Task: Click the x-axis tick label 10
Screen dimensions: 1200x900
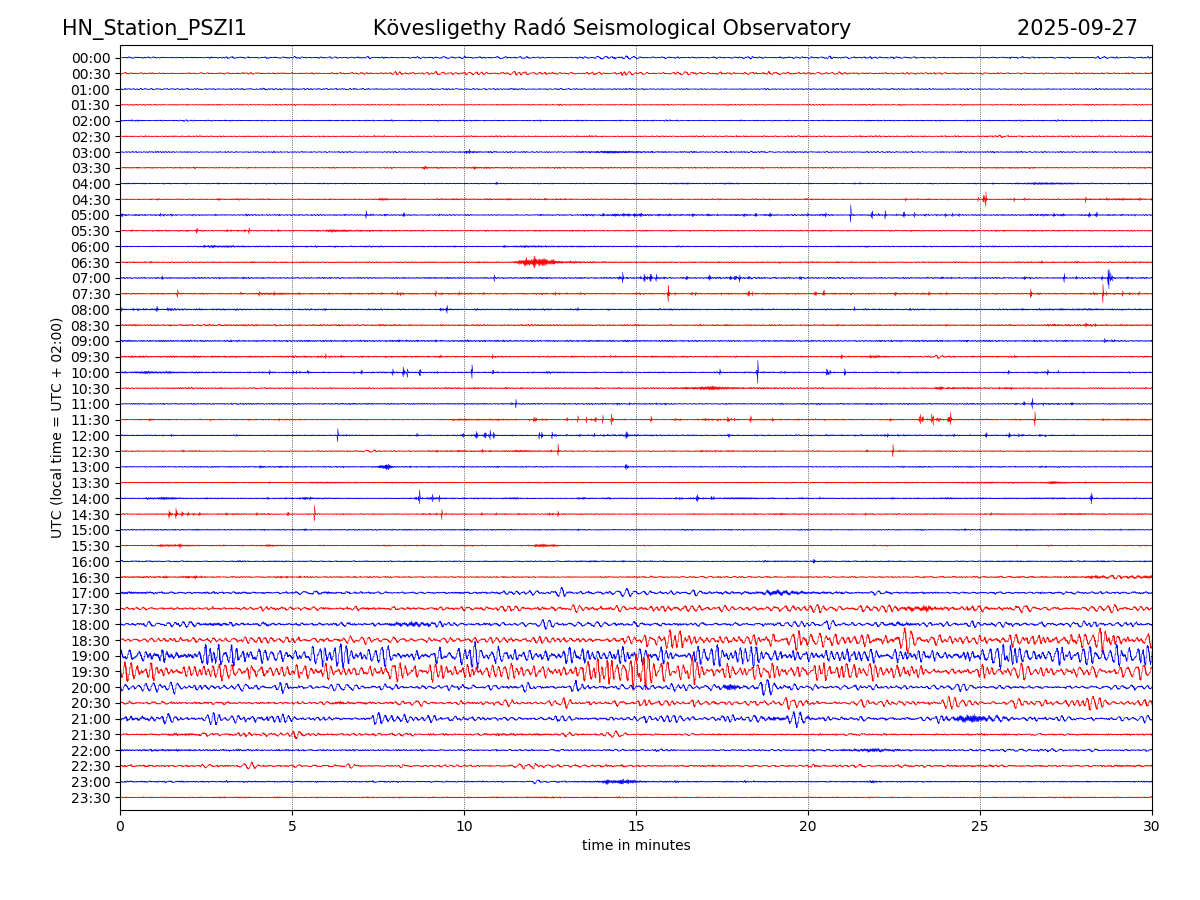Action: tap(464, 826)
